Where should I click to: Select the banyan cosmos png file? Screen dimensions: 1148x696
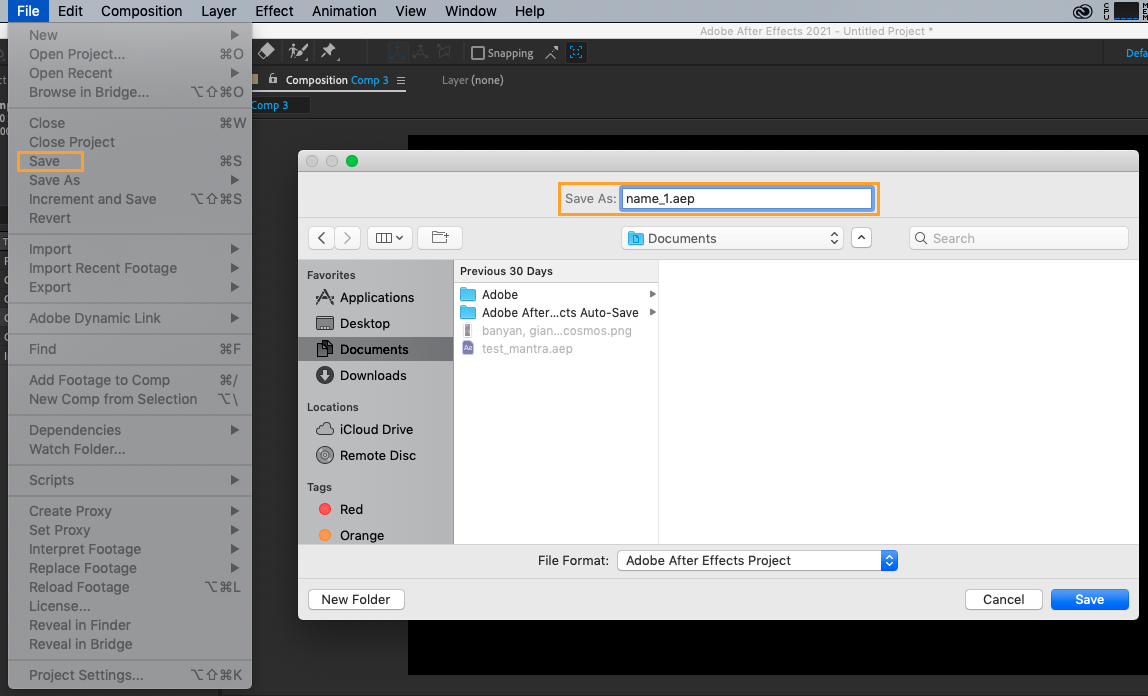pyautogui.click(x=556, y=331)
